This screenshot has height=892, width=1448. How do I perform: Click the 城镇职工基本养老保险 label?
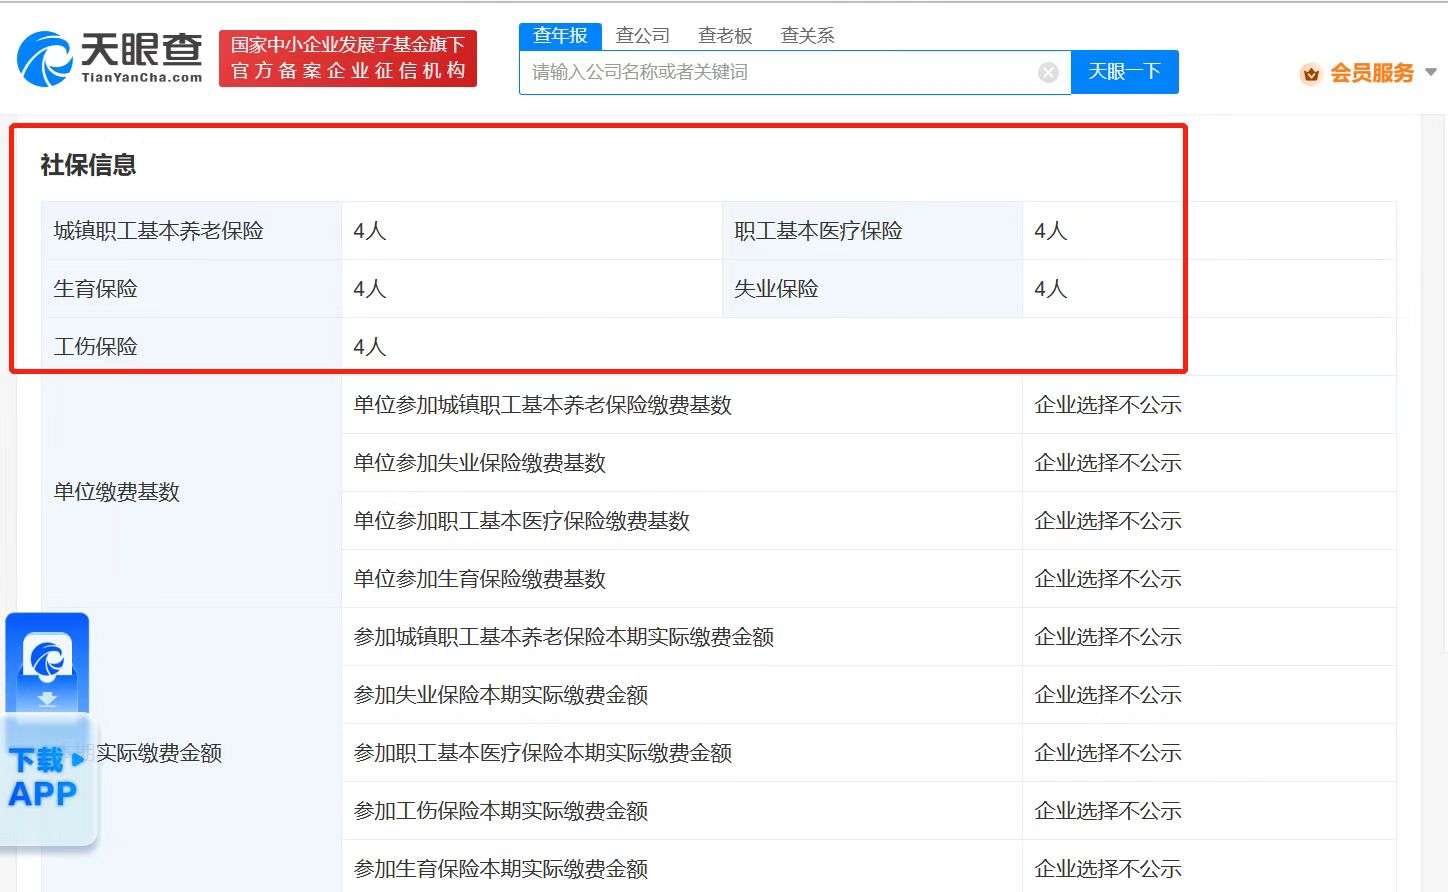(158, 231)
